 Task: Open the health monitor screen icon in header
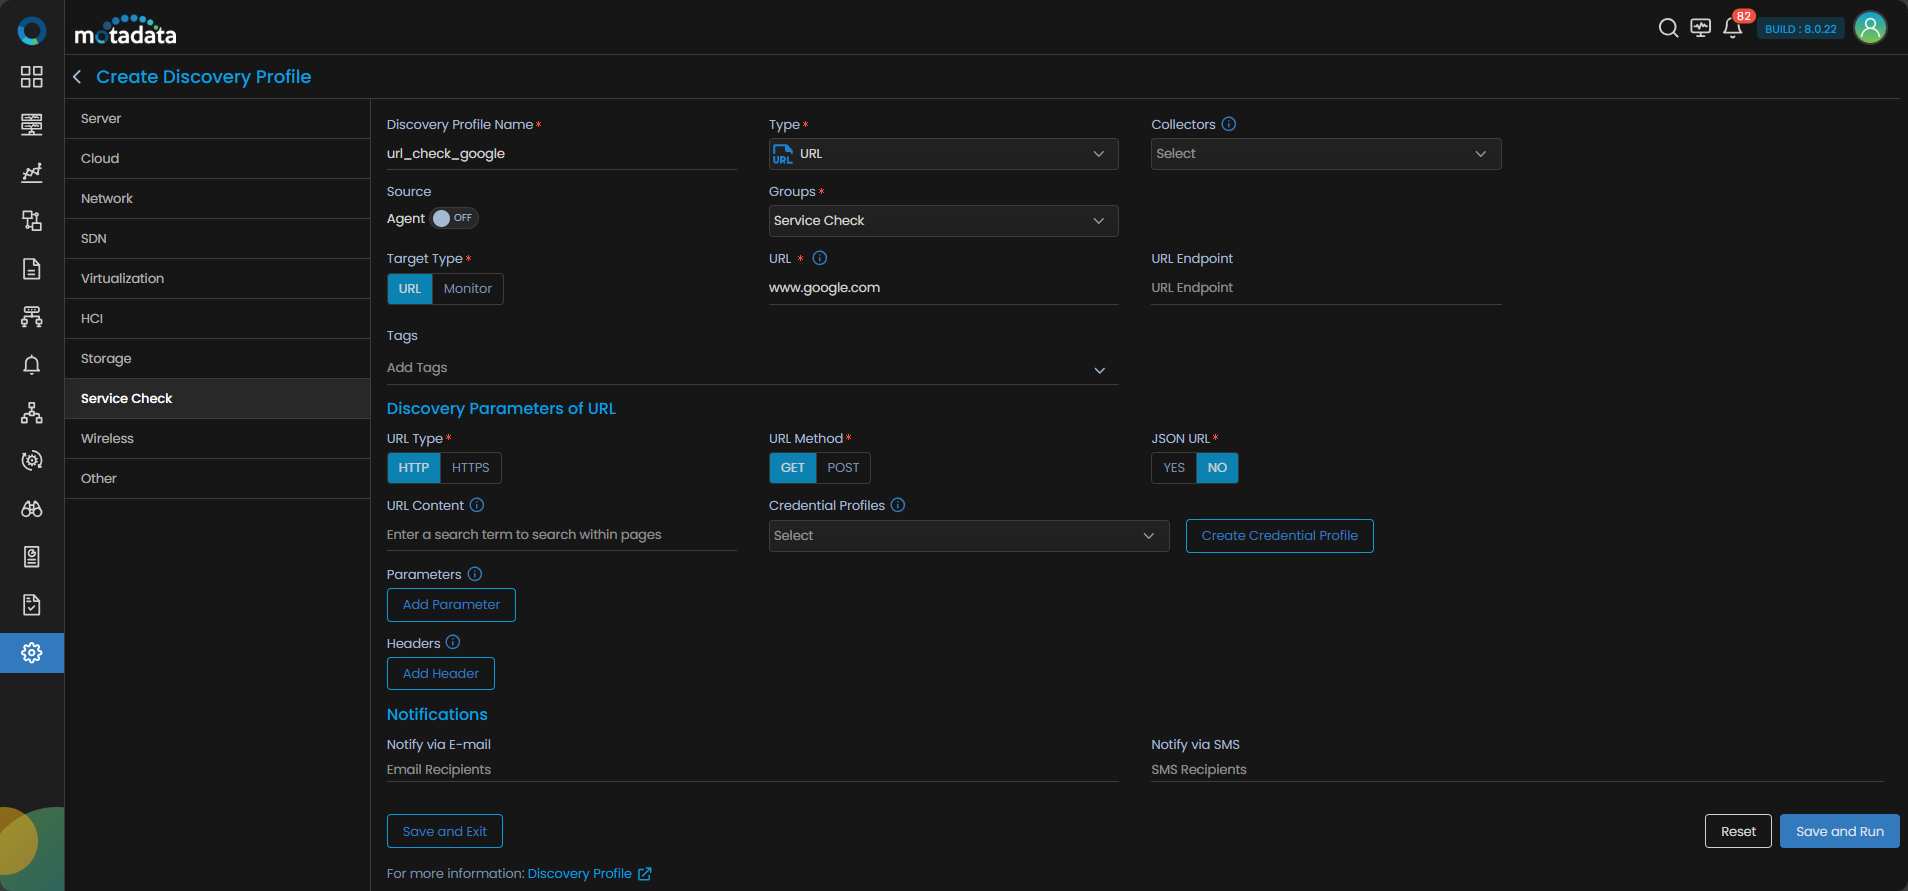click(x=1700, y=28)
